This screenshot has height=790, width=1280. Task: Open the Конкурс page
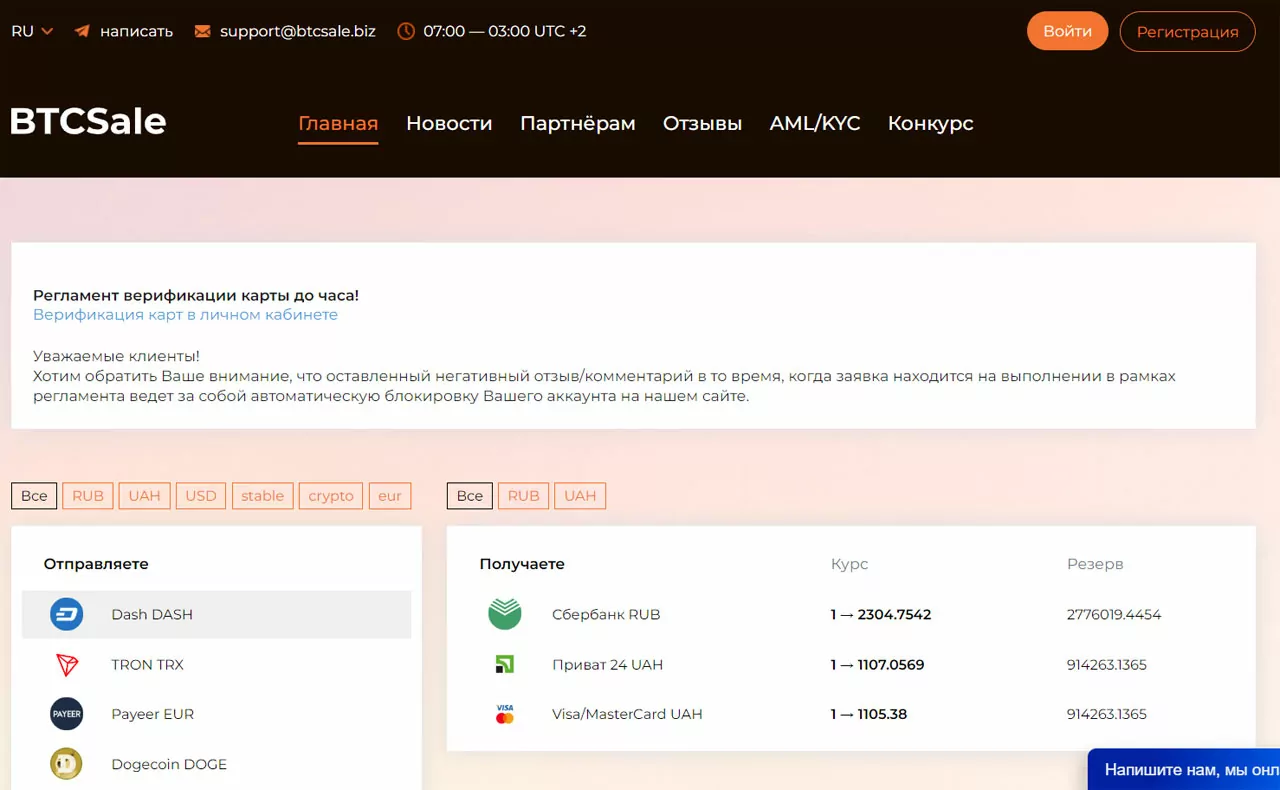(930, 123)
